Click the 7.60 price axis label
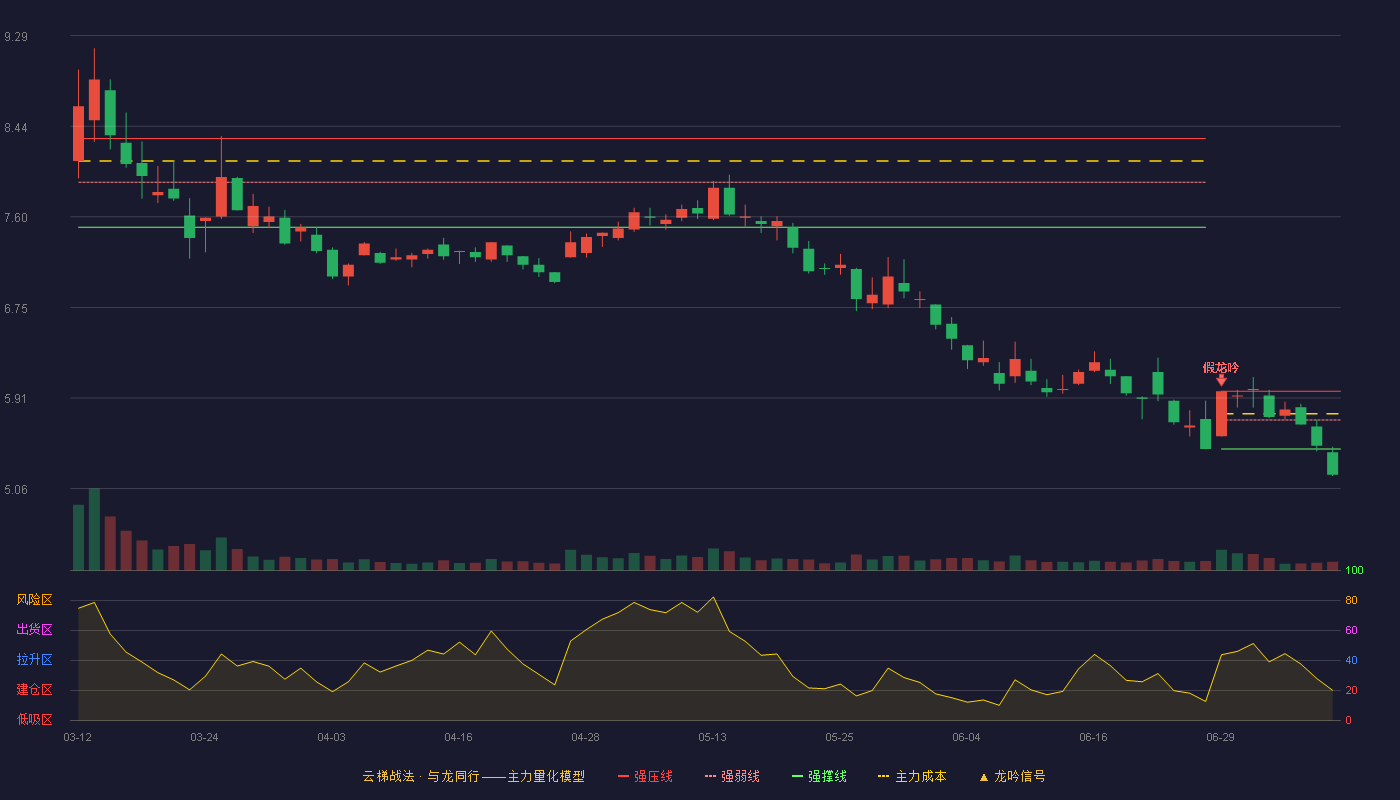This screenshot has width=1400, height=800. [x=16, y=218]
